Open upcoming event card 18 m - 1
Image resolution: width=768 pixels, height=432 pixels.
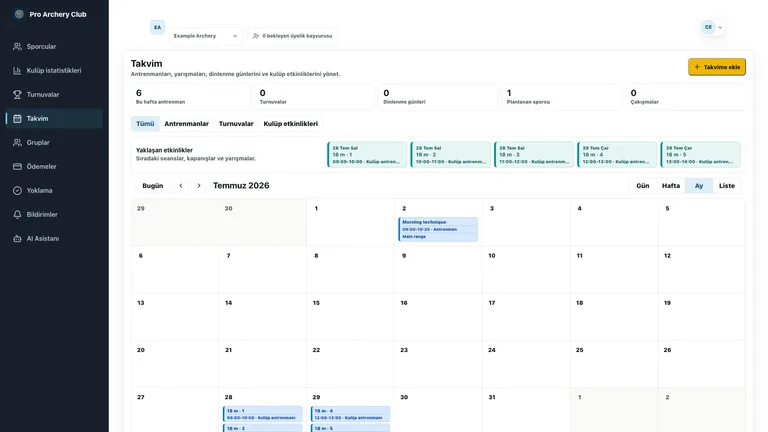(x=367, y=155)
